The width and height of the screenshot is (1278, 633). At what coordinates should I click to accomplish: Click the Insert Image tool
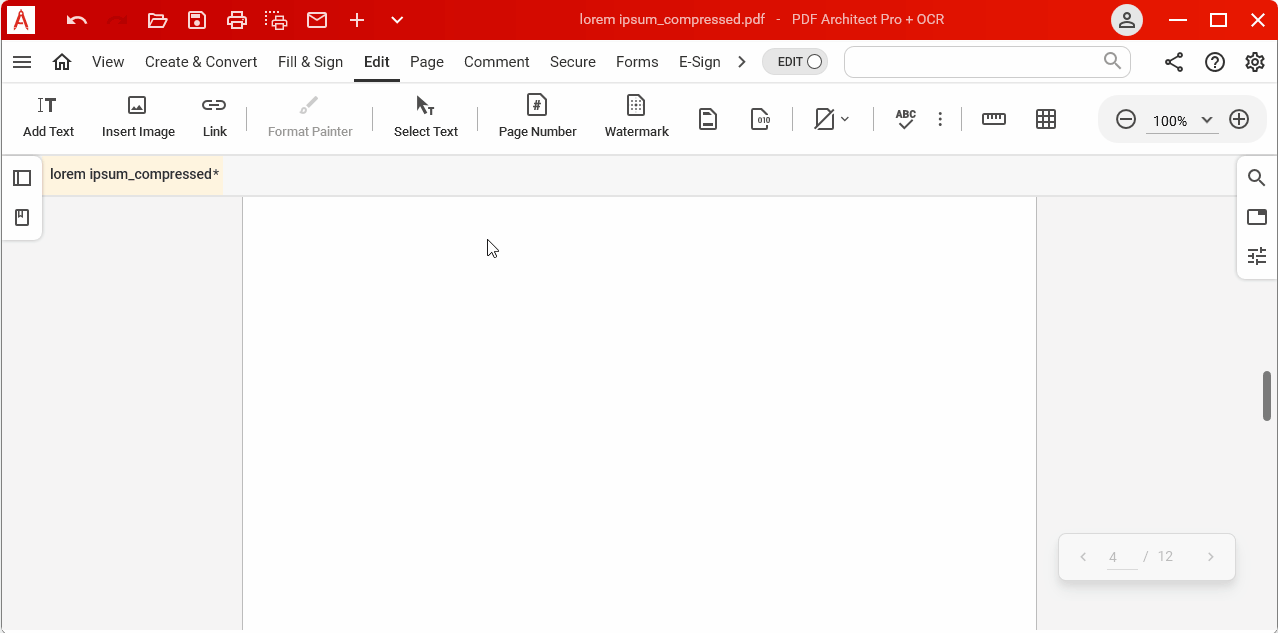(x=138, y=118)
